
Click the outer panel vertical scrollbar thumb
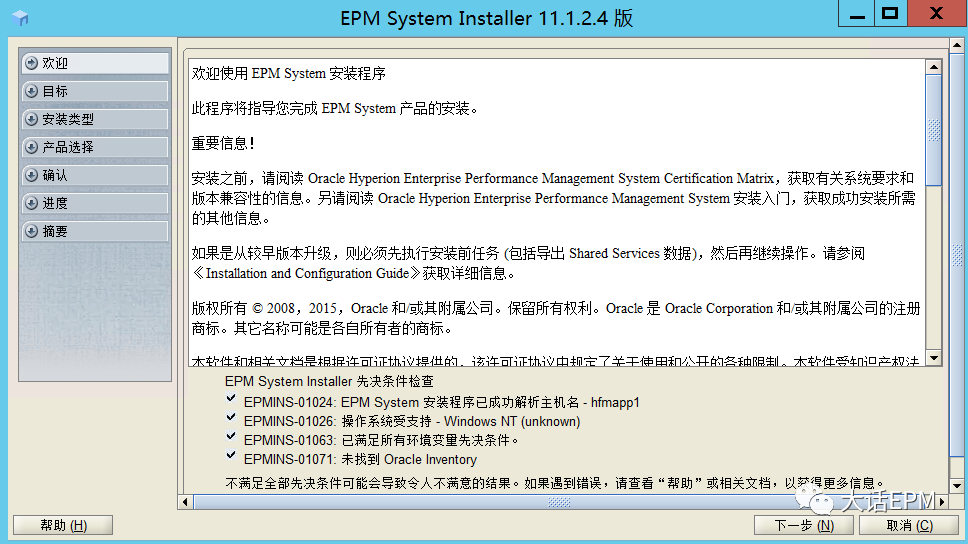(957, 255)
